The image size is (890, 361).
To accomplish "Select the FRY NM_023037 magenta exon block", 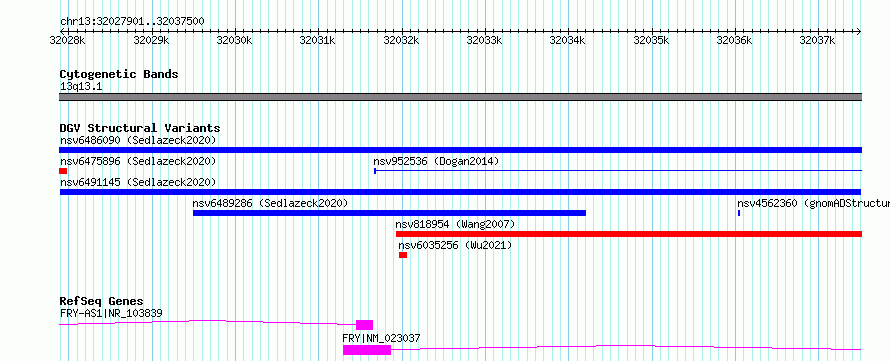I will point(367,350).
